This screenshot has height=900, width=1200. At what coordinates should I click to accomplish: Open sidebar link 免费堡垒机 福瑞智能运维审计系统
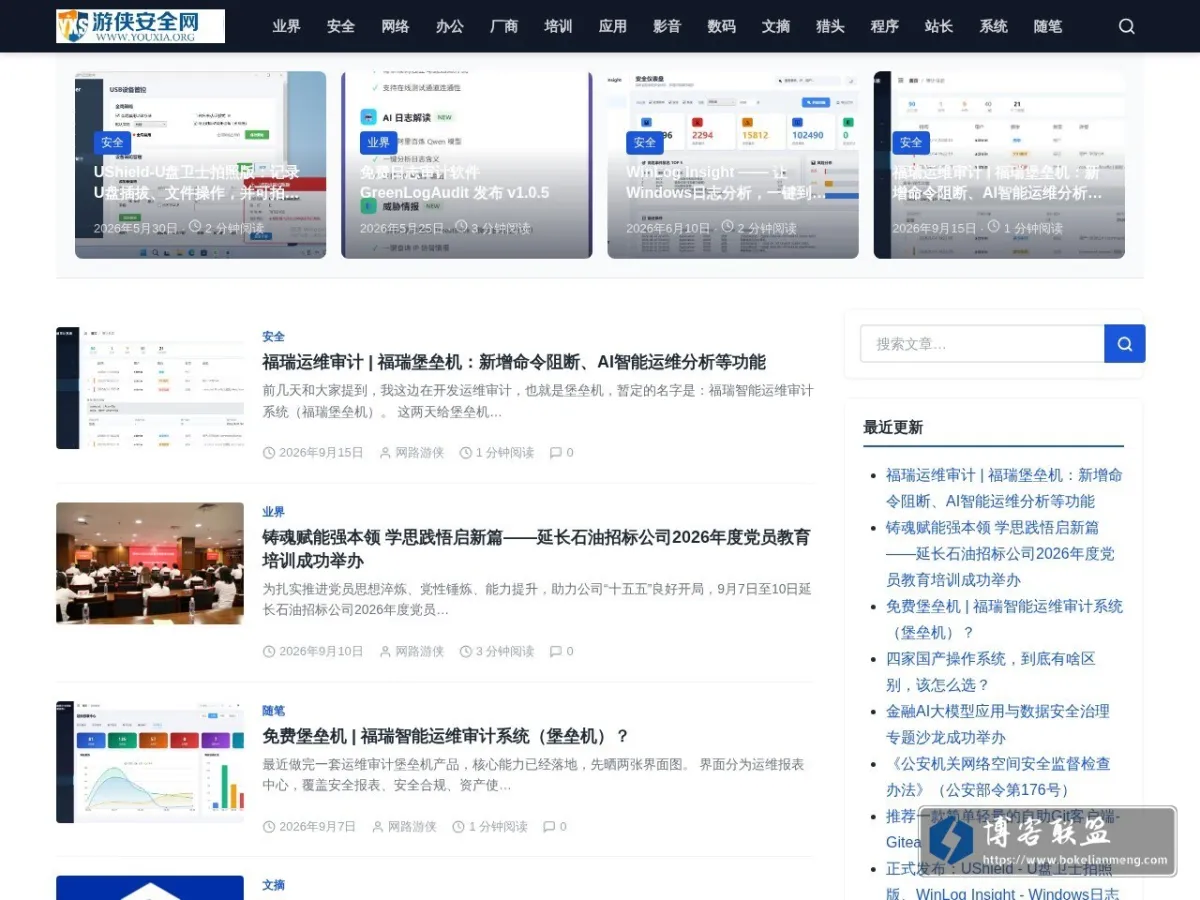pyautogui.click(x=1004, y=619)
